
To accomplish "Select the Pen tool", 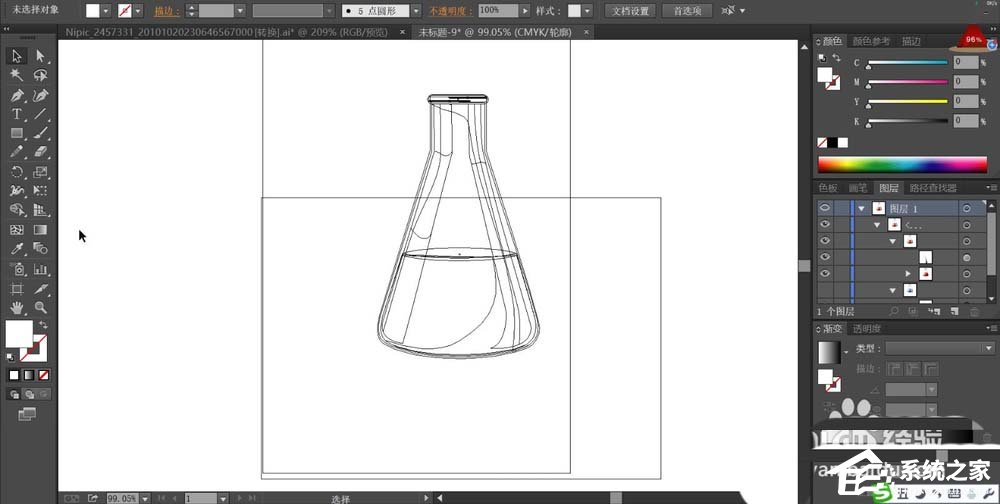I will (x=17, y=96).
